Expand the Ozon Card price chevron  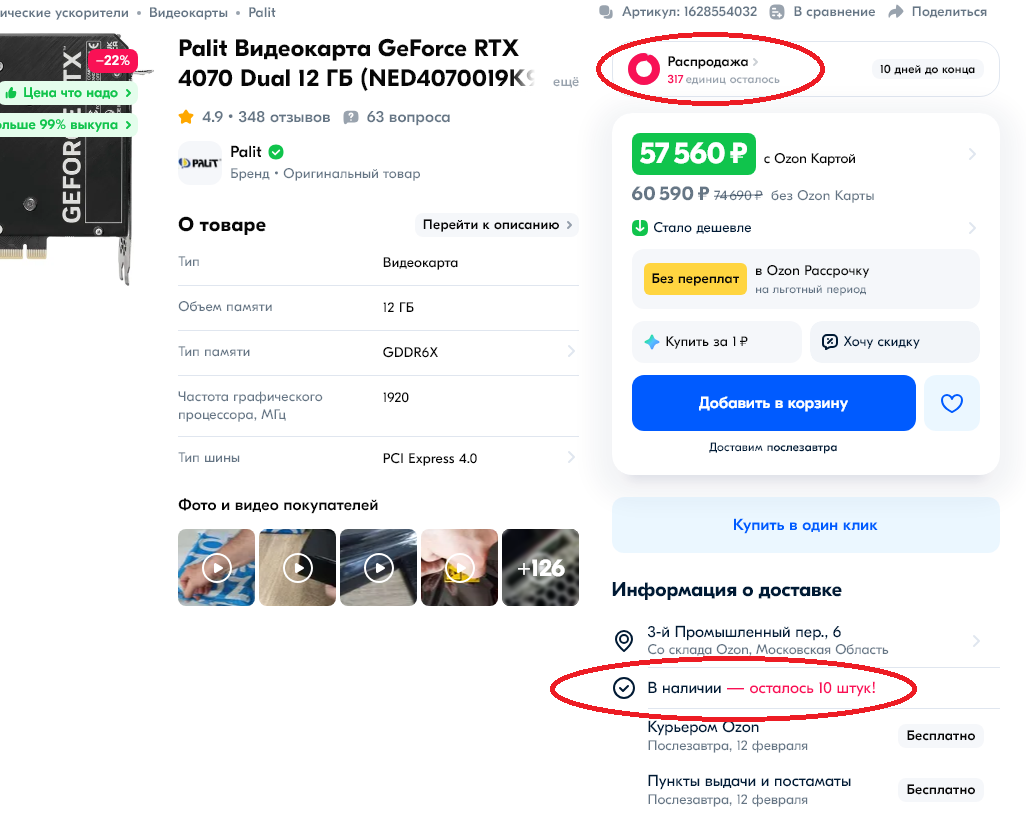972,154
